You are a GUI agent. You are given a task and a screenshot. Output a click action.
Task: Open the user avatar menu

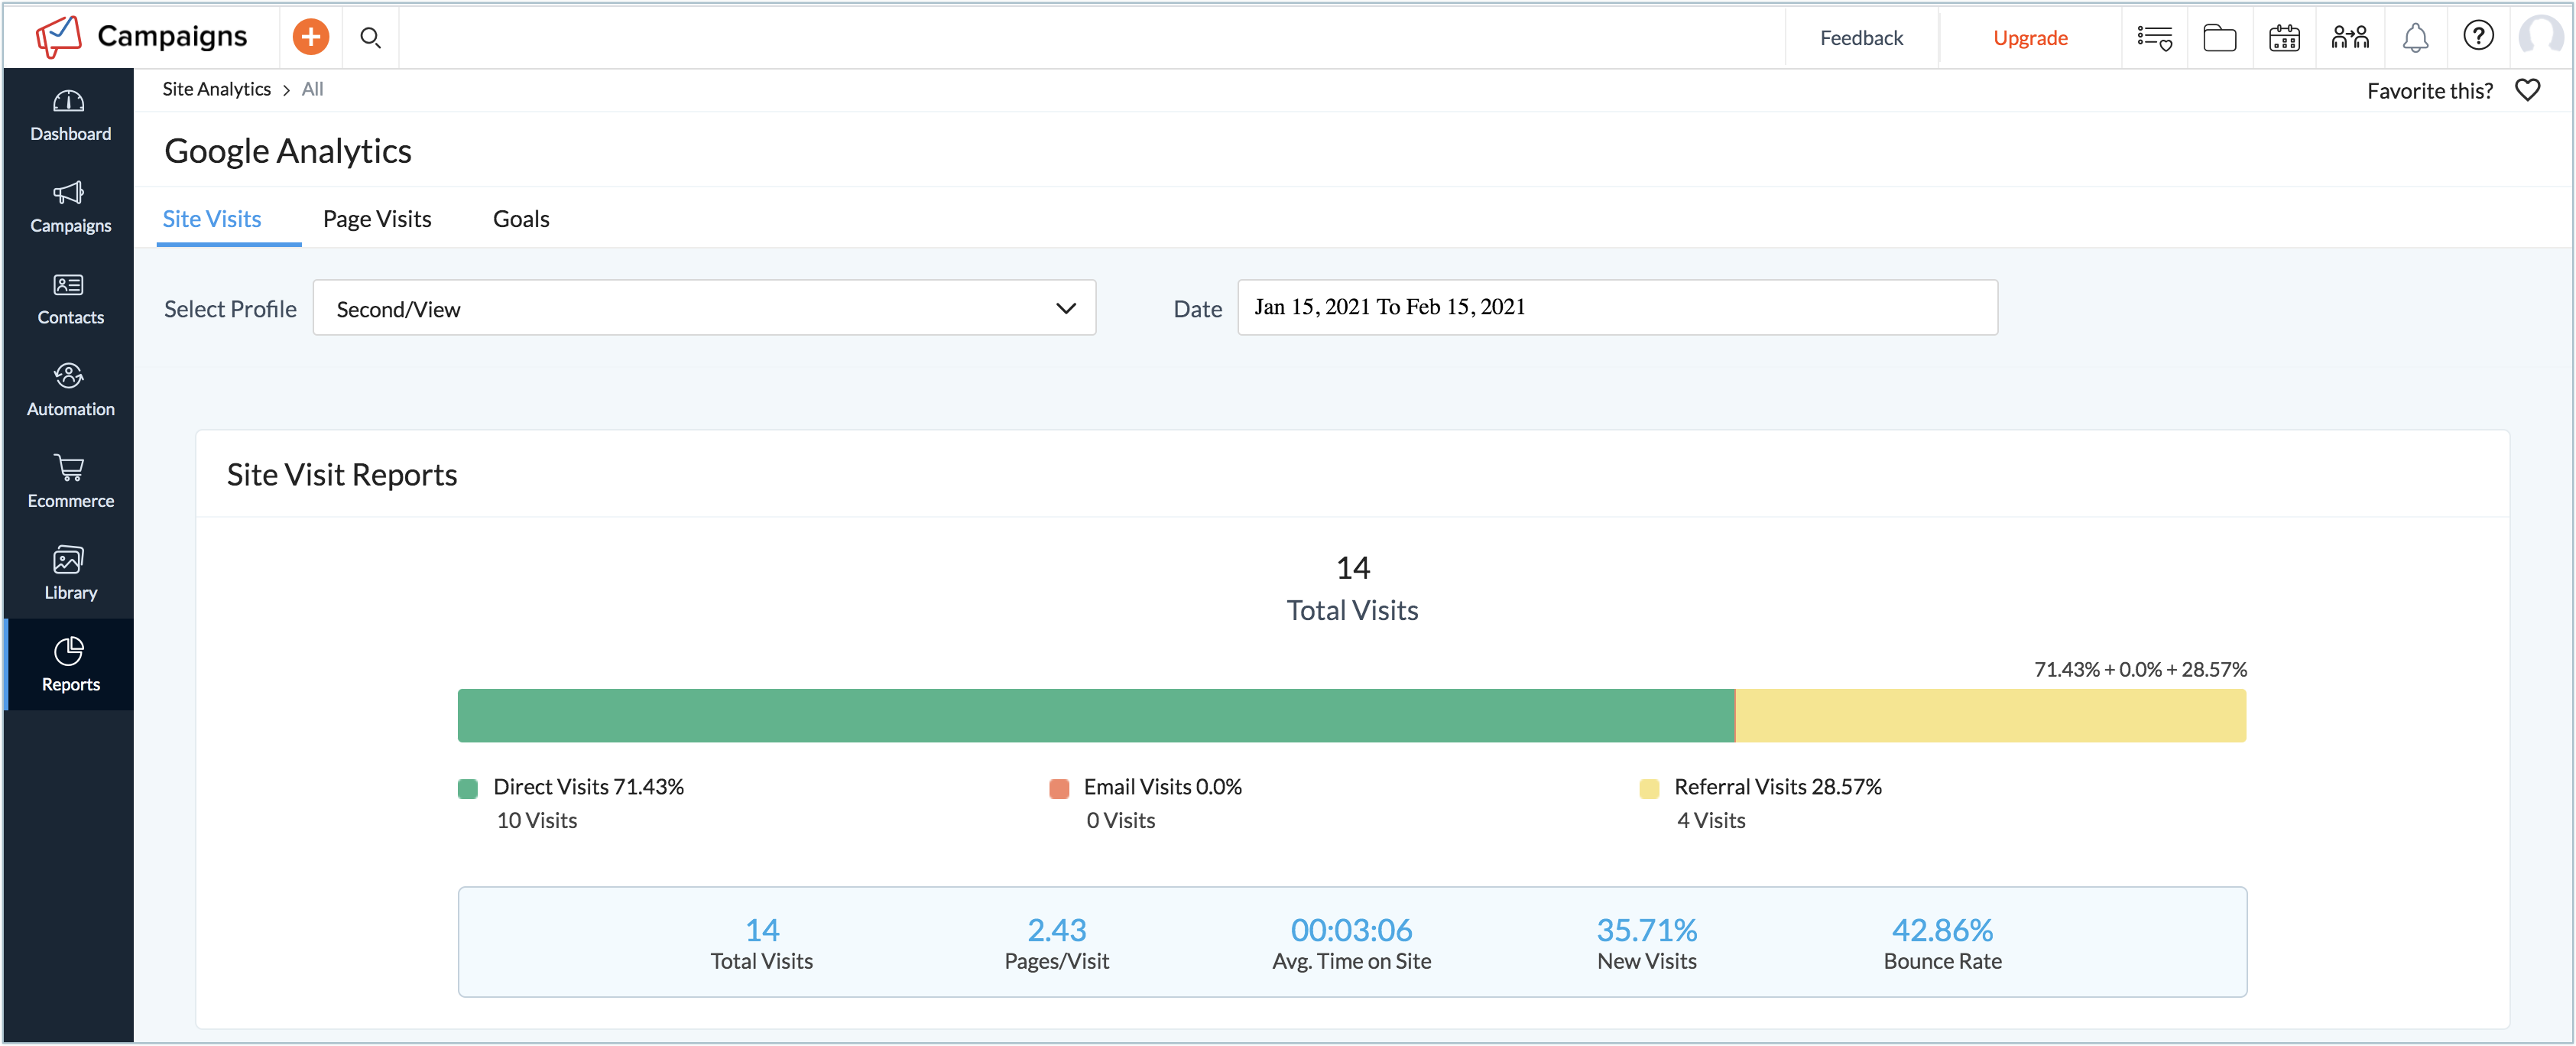(2540, 37)
